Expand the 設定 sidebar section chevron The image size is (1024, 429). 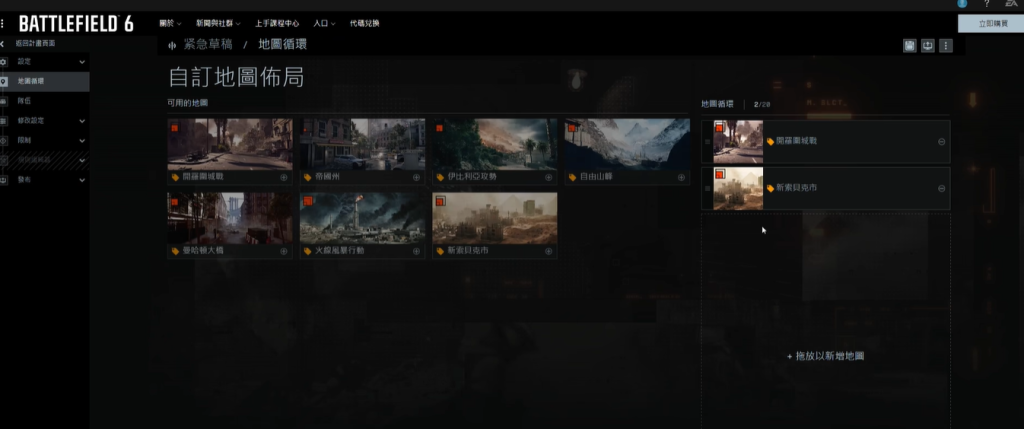pyautogui.click(x=82, y=62)
